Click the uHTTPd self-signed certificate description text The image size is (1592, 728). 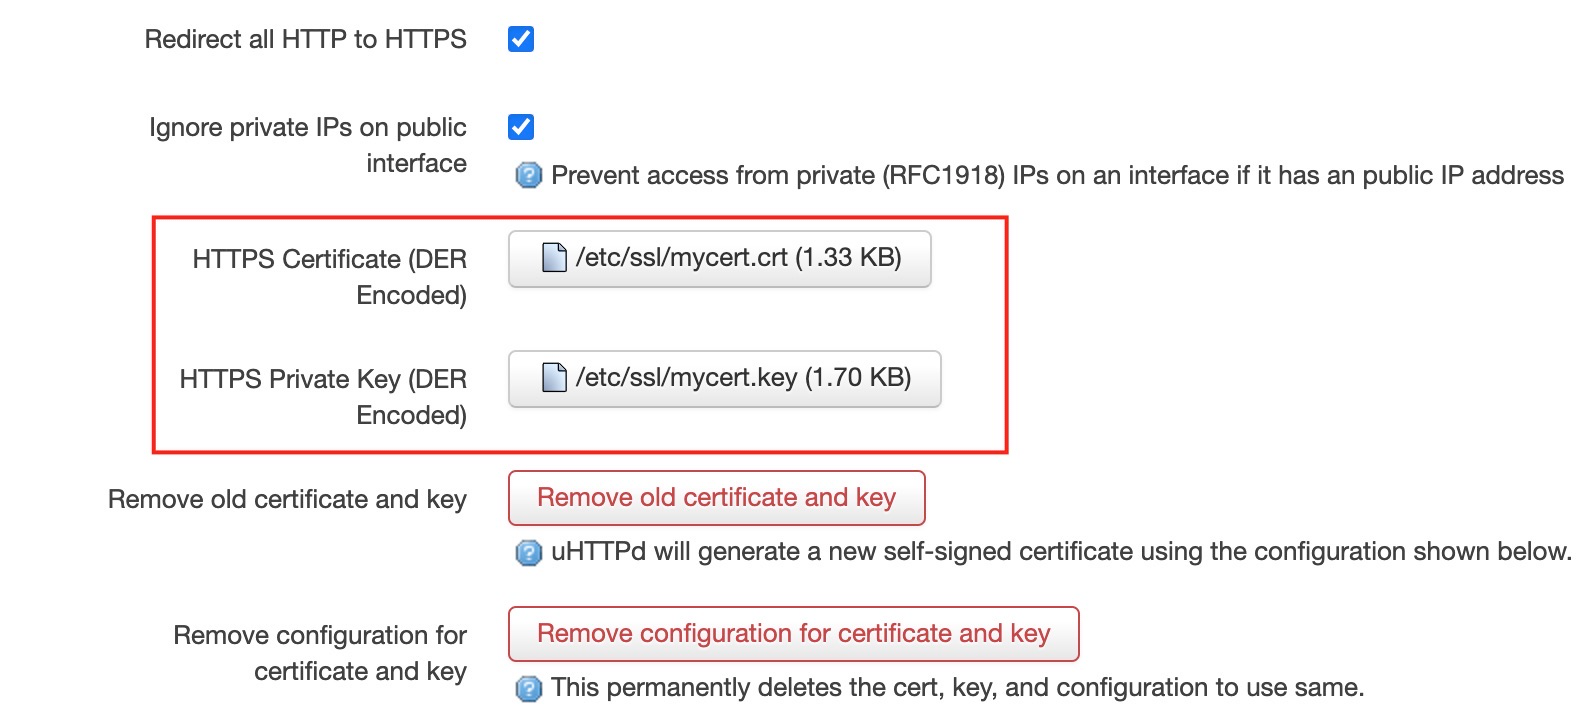click(x=1061, y=552)
